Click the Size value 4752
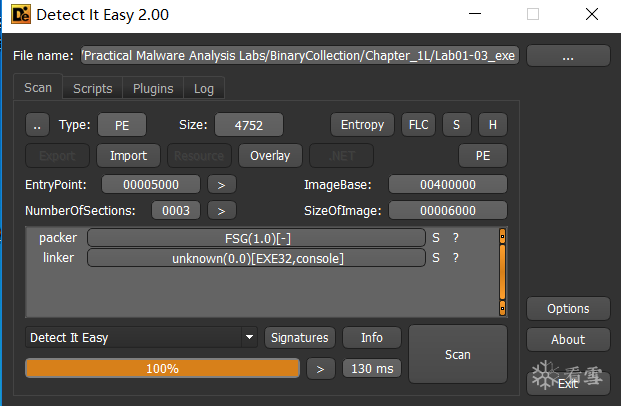Screen dimensions: 621x406 tap(249, 125)
